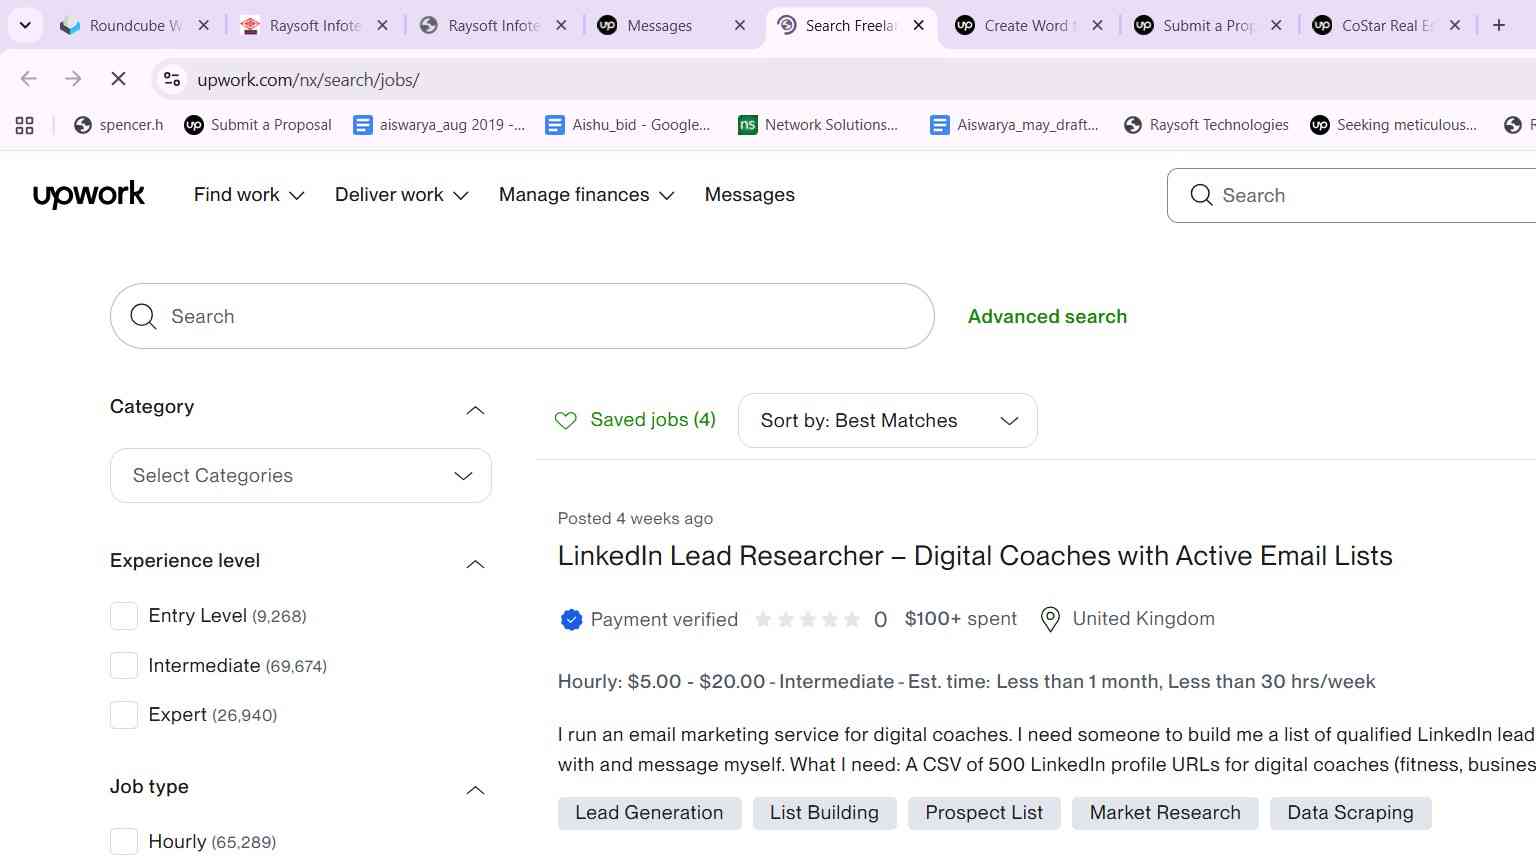Open the tab search chevron button
Screen dimensions: 1536x864
click(x=25, y=25)
